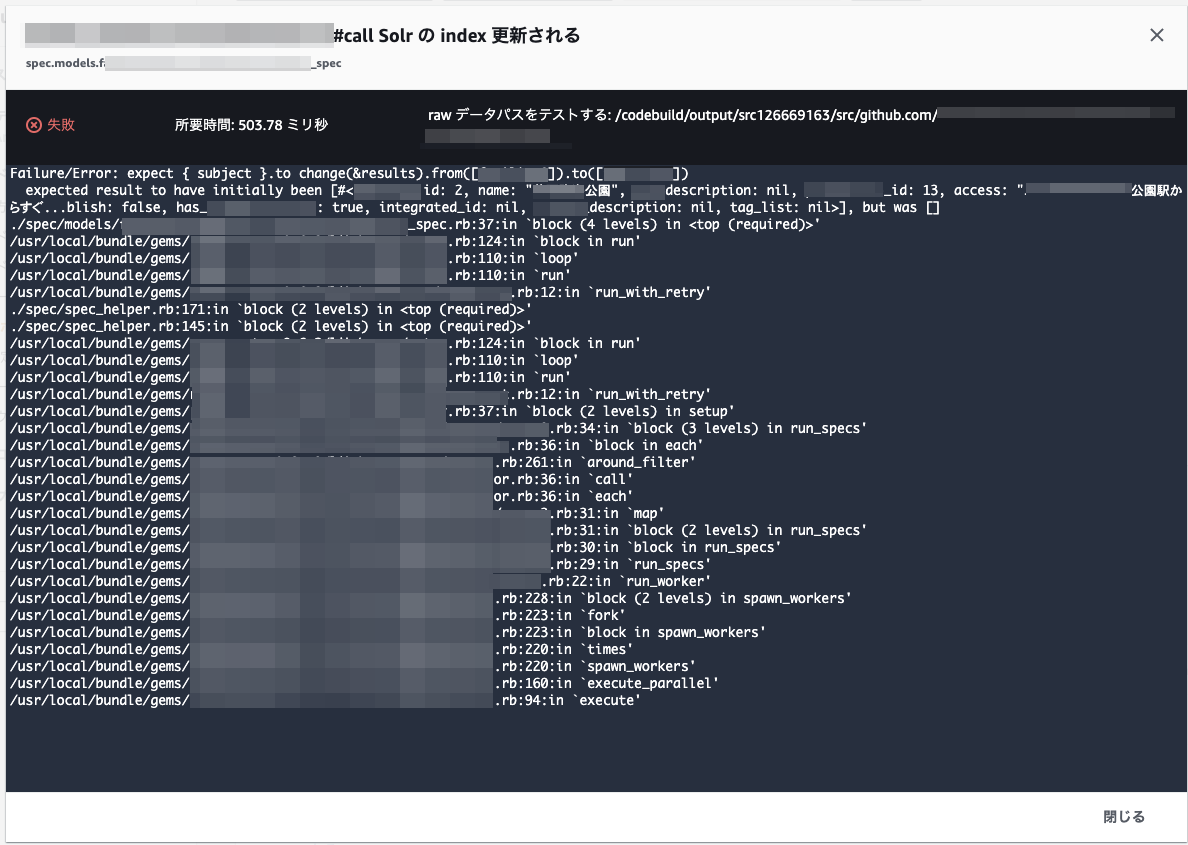Click the 'Failure/Error: expect { subject }' line
Image resolution: width=1188 pixels, height=845 pixels.
click(x=349, y=174)
